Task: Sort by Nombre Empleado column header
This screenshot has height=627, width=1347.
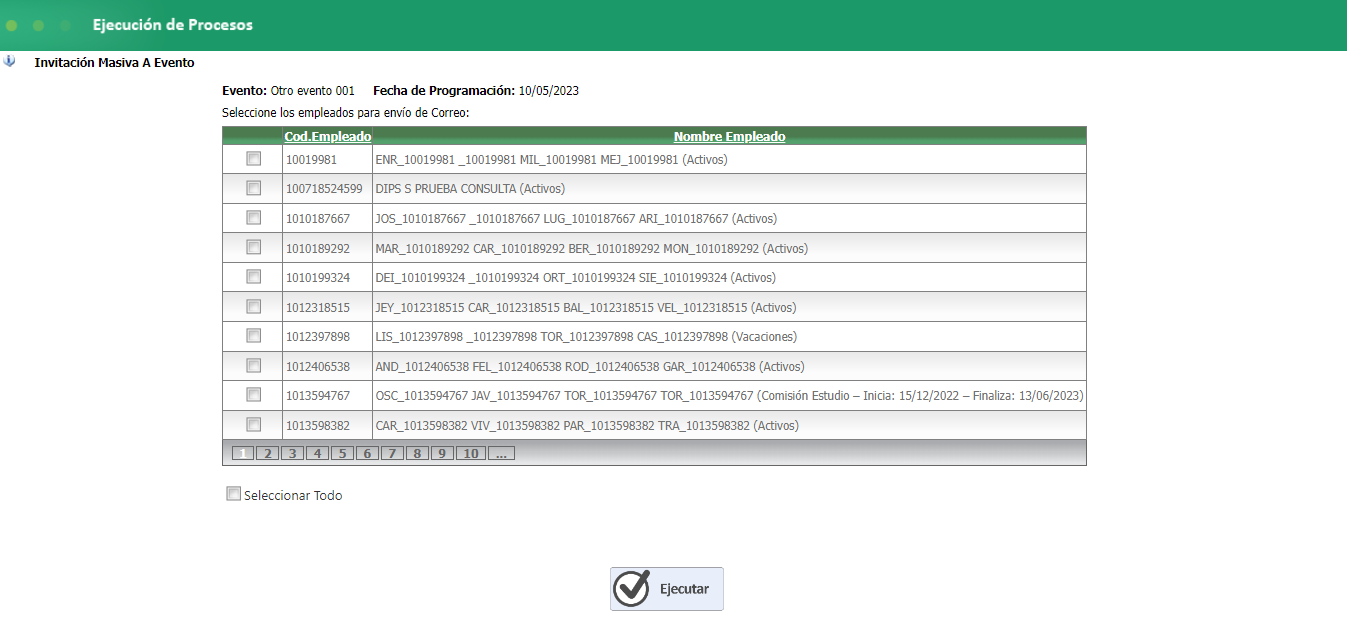Action: tap(729, 136)
